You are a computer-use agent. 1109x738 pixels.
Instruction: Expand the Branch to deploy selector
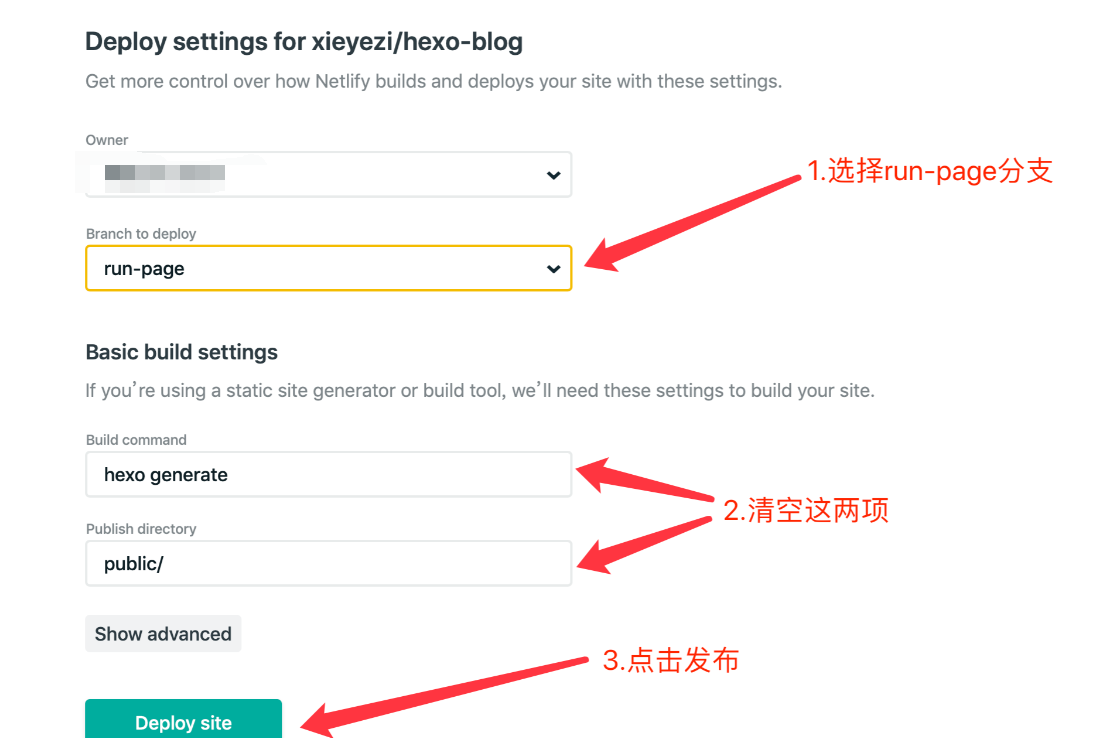click(328, 268)
